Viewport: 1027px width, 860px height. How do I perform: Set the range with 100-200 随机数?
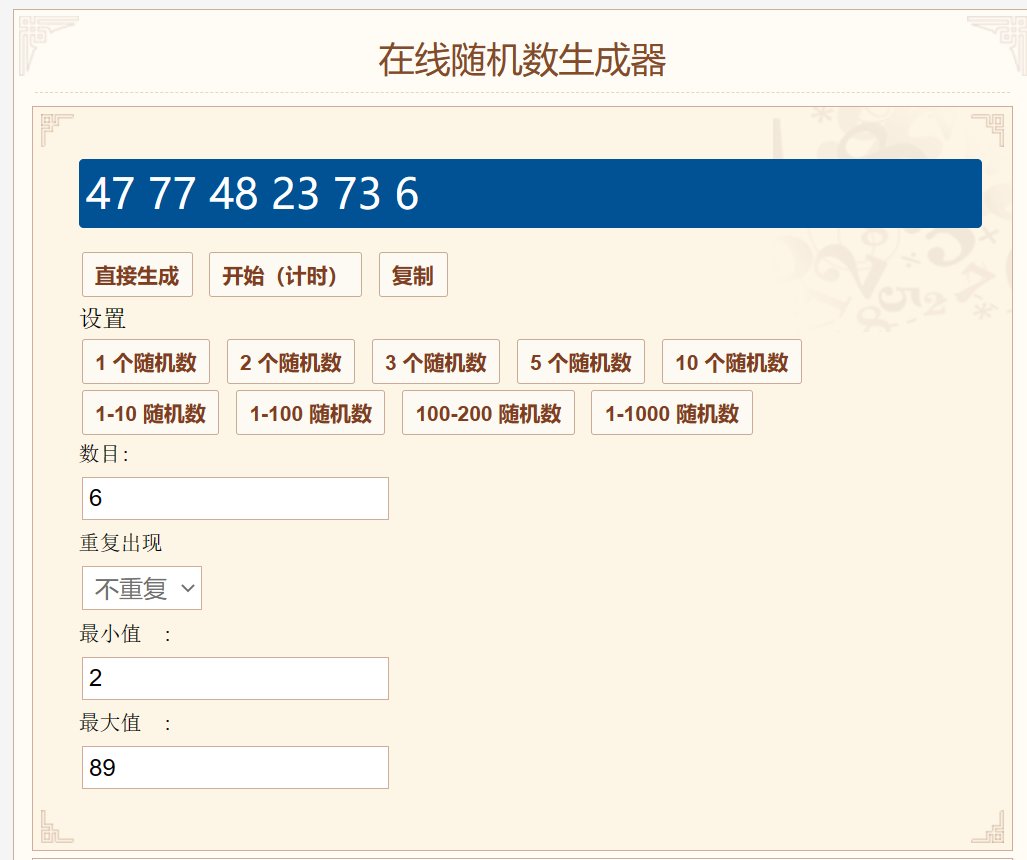click(x=489, y=413)
